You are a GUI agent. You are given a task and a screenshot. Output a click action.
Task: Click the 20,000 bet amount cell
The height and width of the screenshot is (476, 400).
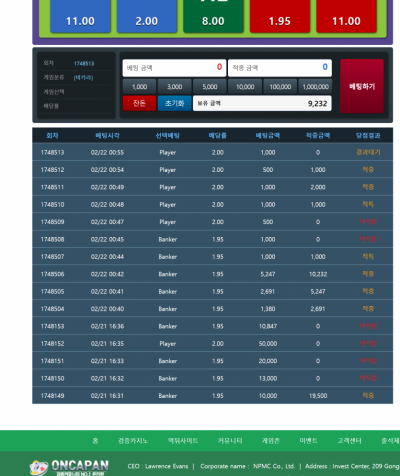coord(268,361)
